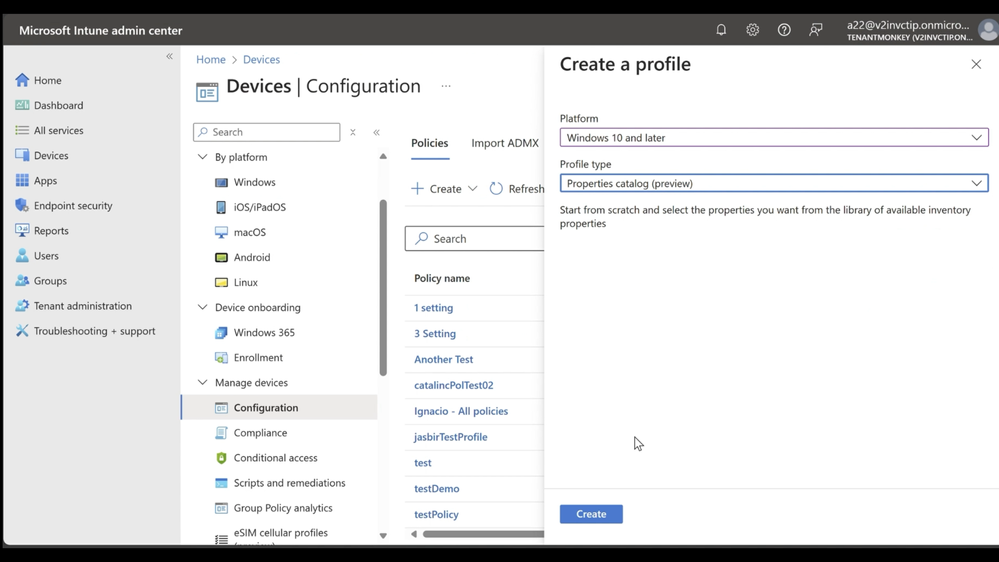The height and width of the screenshot is (562, 999).
Task: Click the Group Policy analytics icon
Action: [221, 508]
